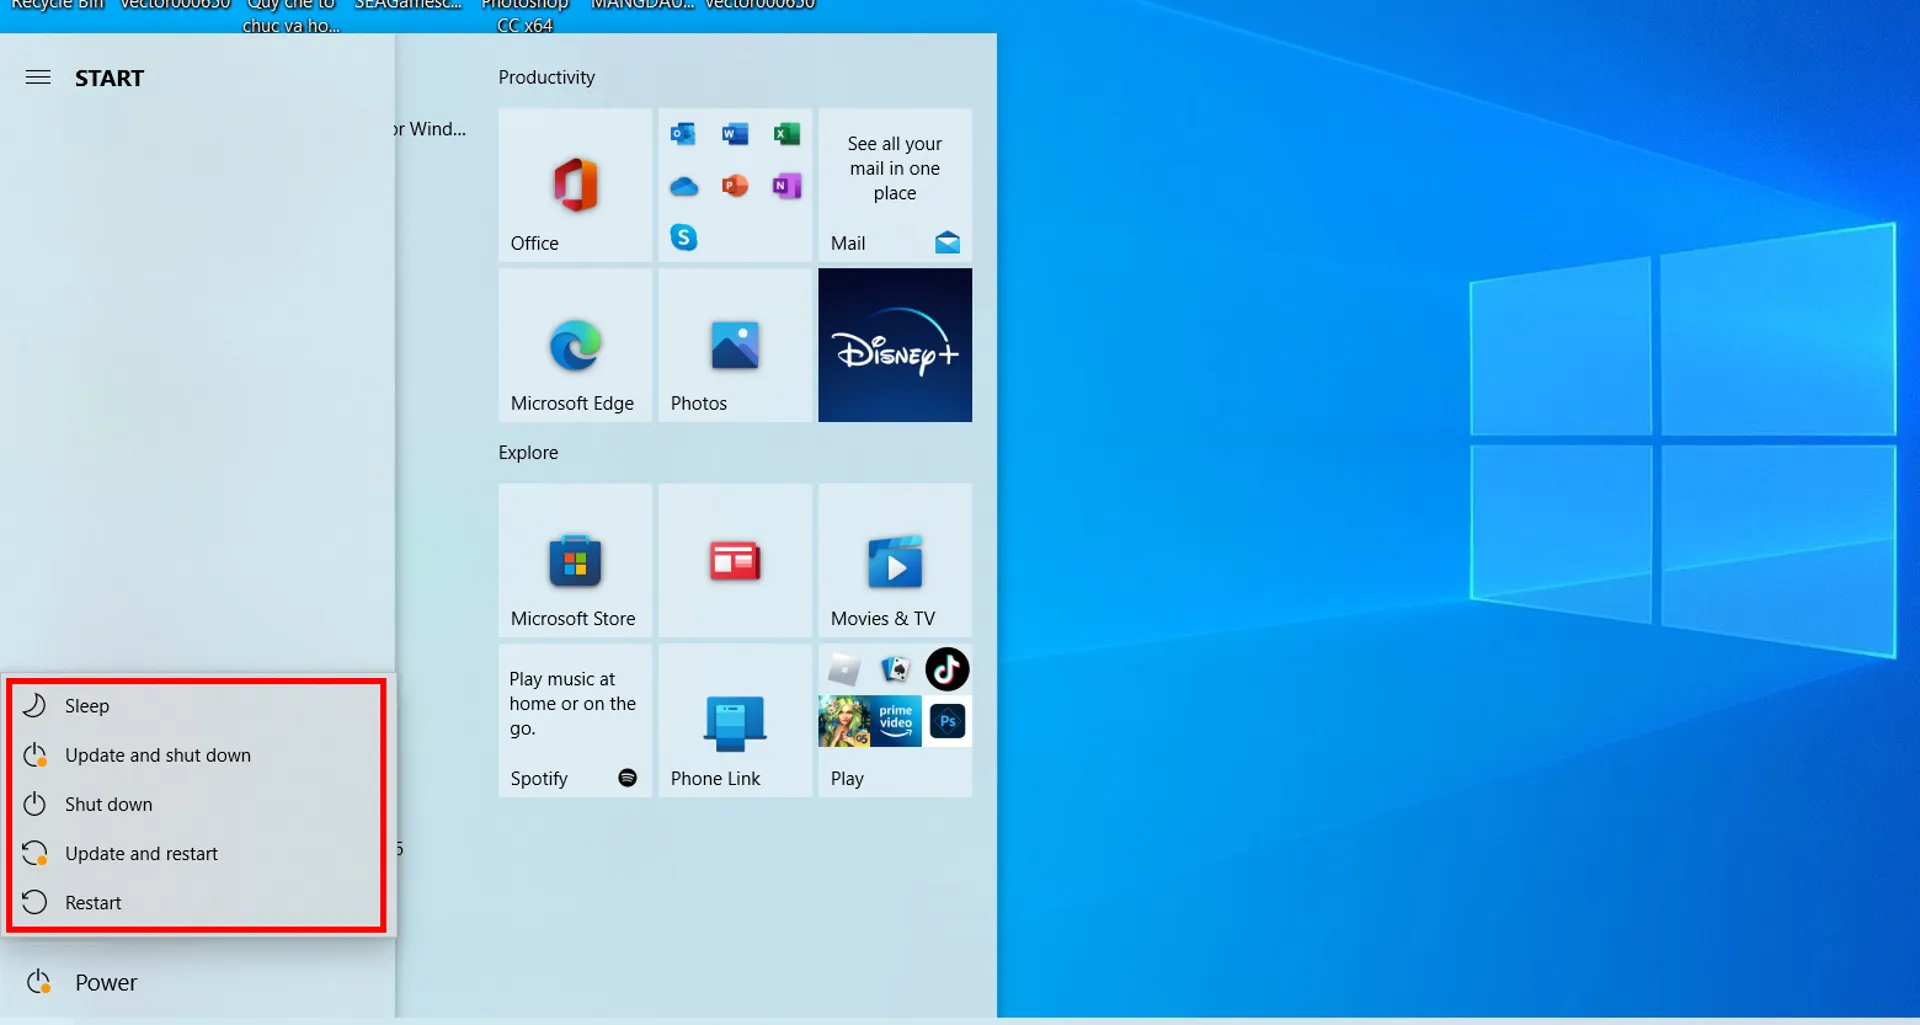Open TikTok in the Play folder
Screen dimensions: 1920x1025
(947, 670)
